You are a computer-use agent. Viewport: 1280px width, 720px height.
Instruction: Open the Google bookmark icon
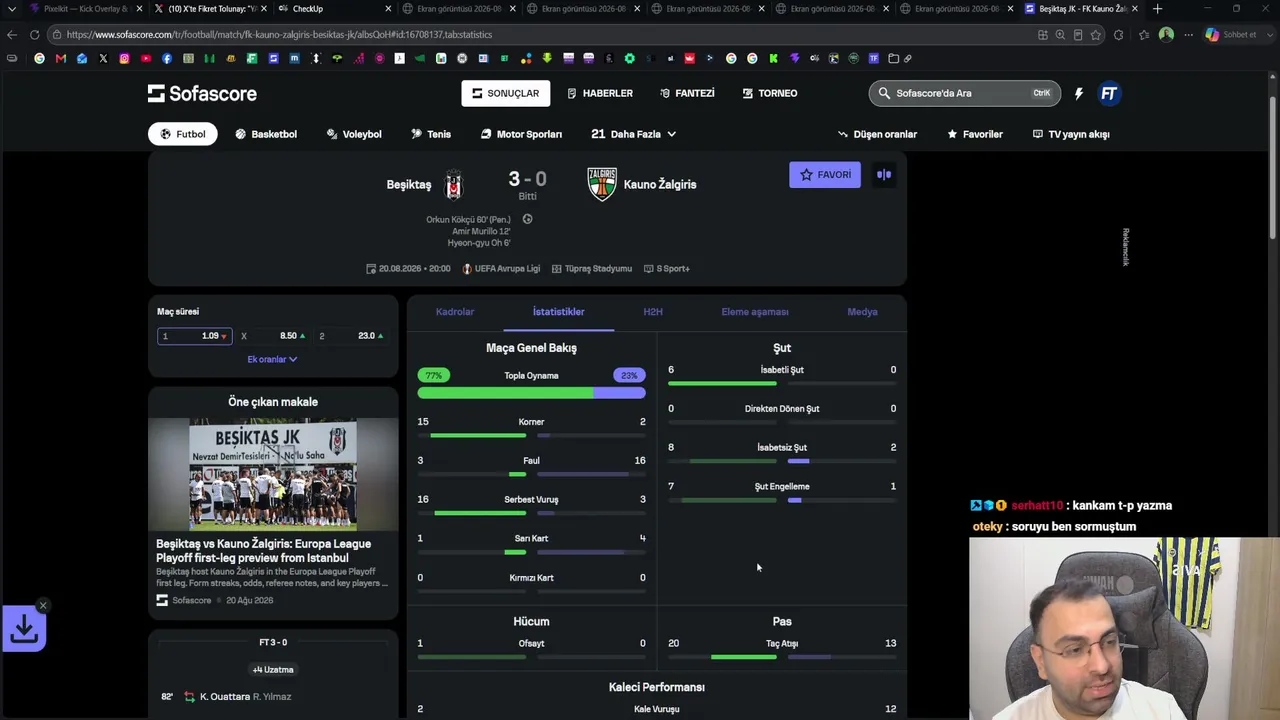click(39, 58)
